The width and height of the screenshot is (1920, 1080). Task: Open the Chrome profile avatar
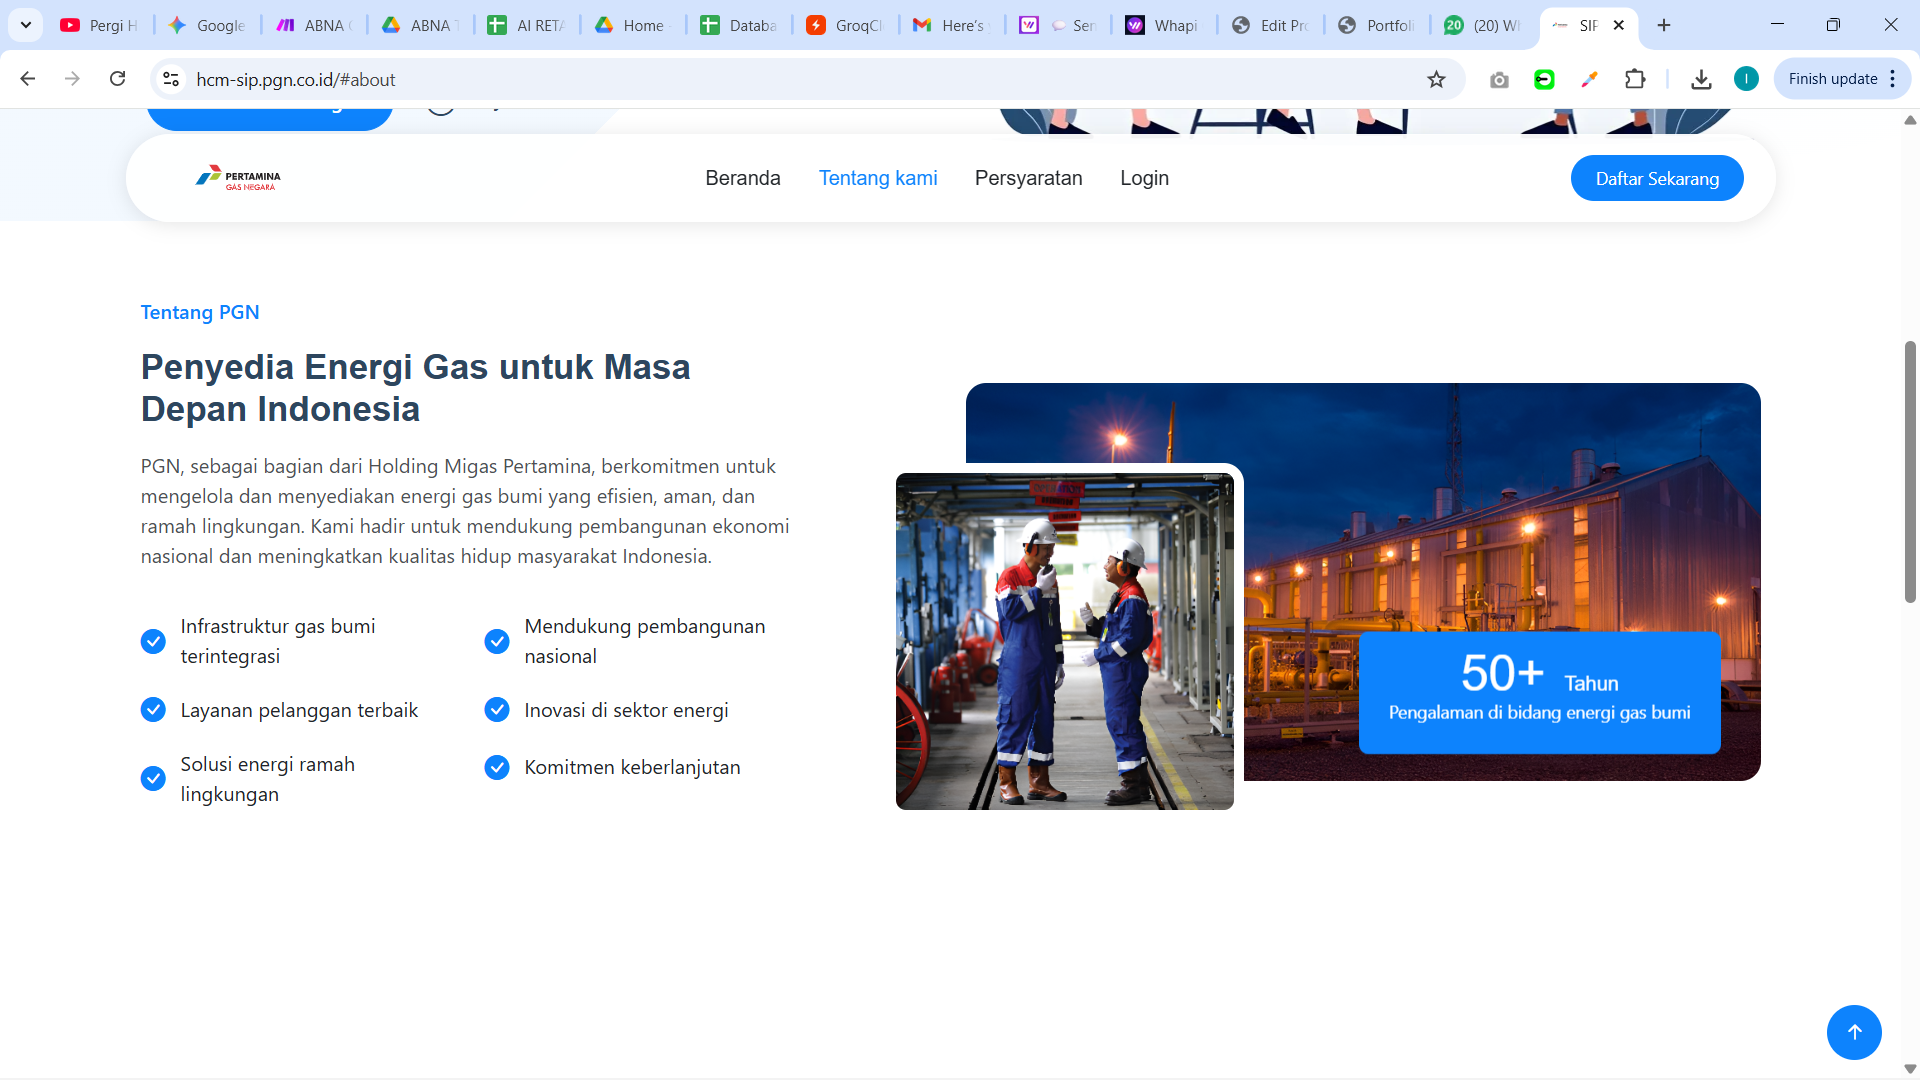(1746, 79)
